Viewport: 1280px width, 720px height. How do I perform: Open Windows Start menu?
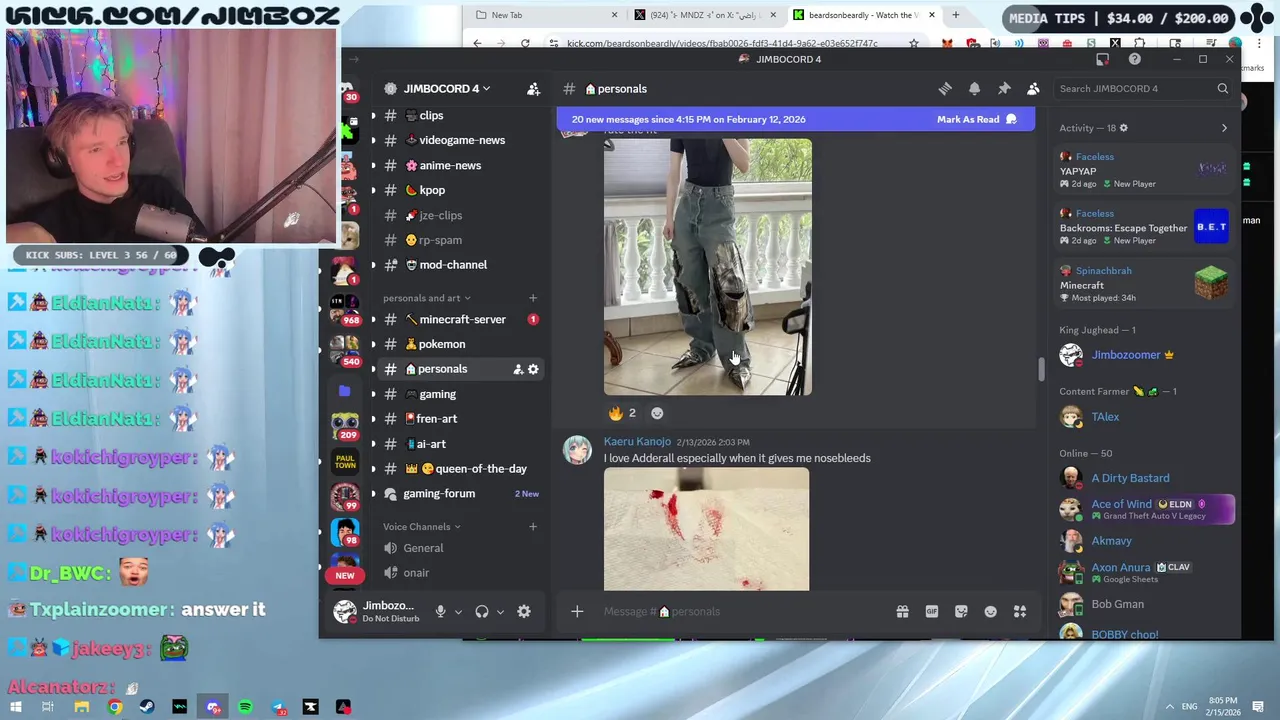16,707
